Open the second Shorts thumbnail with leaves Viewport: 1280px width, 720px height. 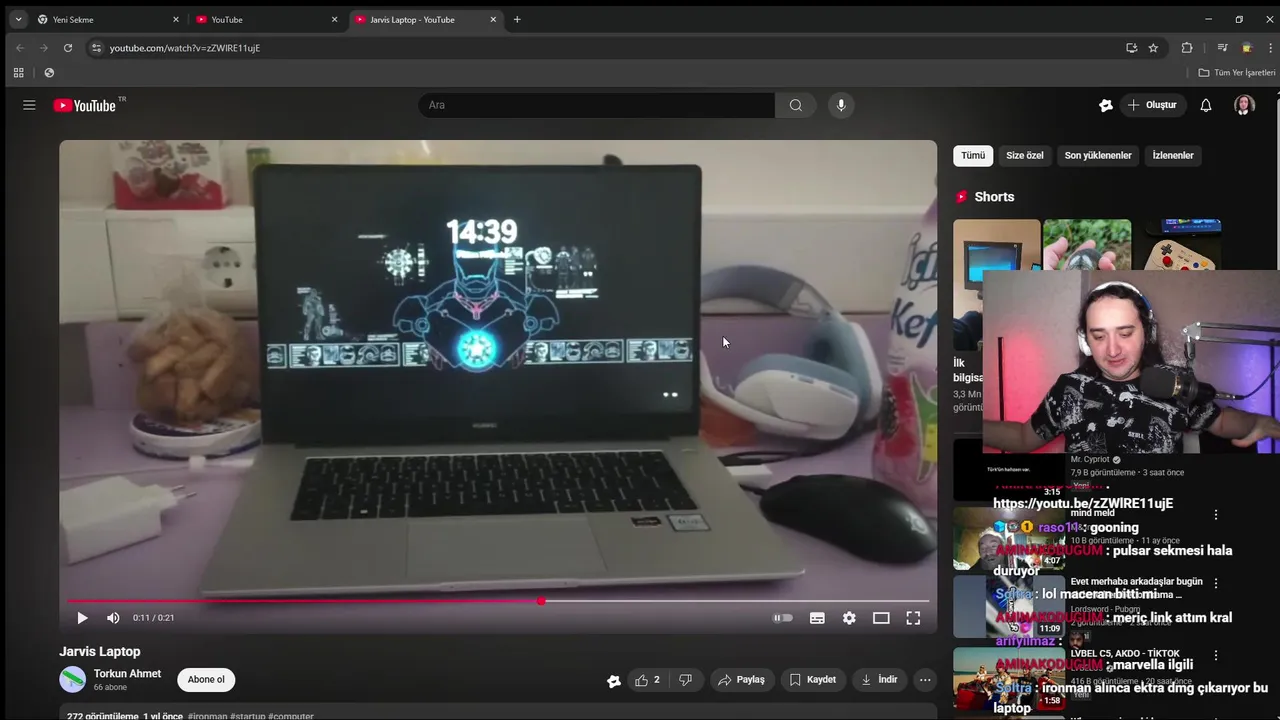(x=1087, y=245)
